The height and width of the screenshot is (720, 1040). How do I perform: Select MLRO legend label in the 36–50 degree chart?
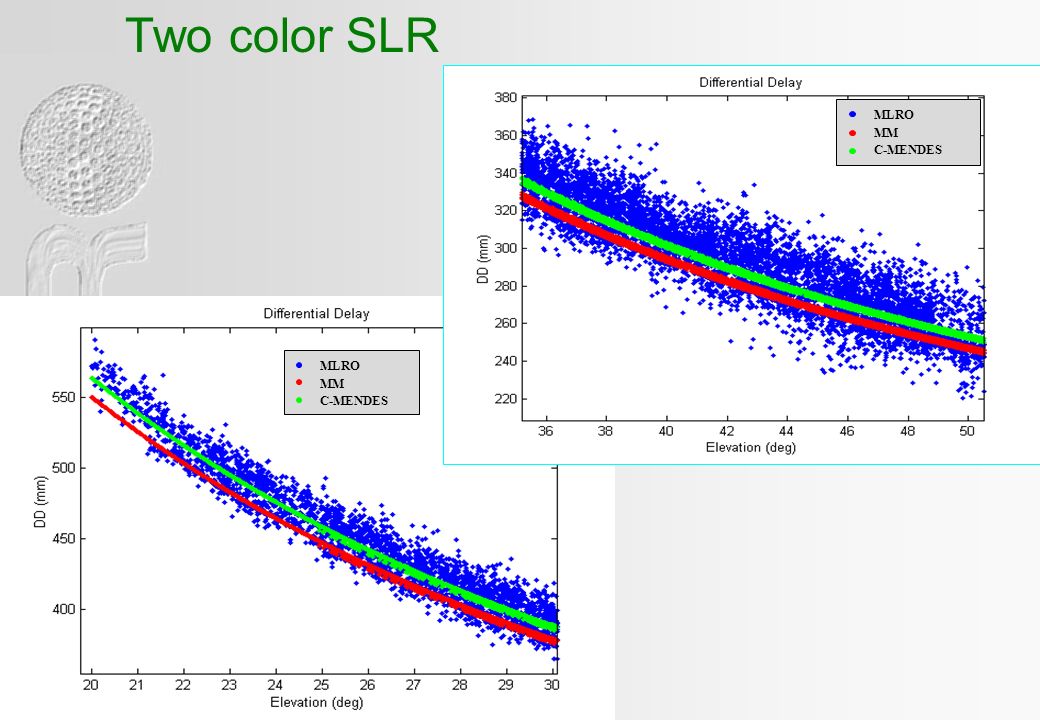893,115
